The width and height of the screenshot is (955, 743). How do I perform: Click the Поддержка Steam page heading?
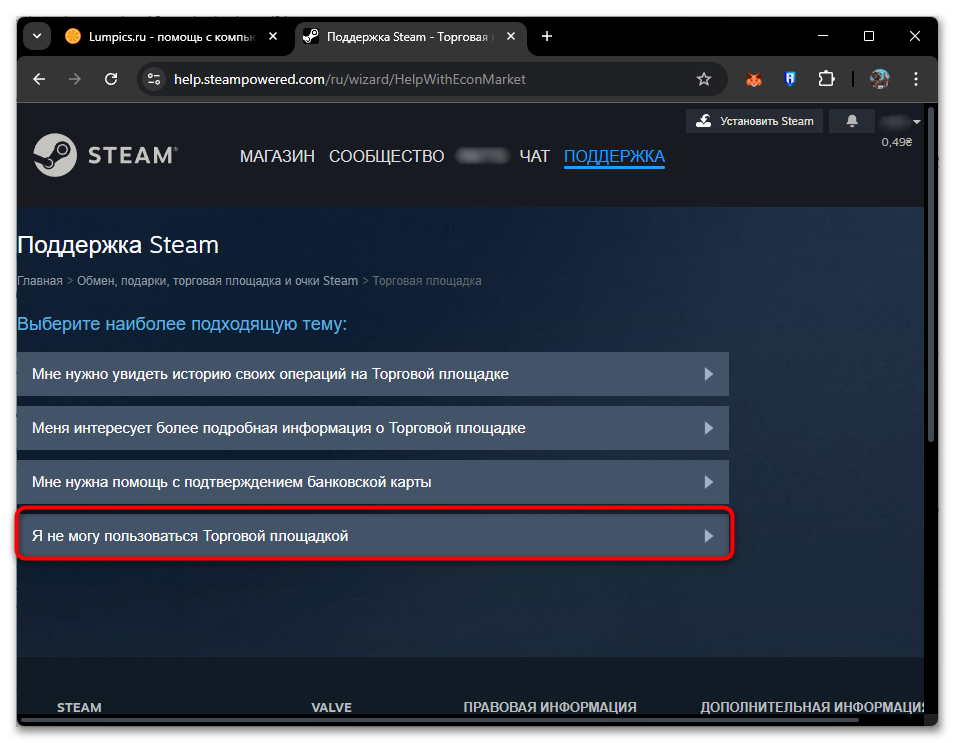[118, 245]
